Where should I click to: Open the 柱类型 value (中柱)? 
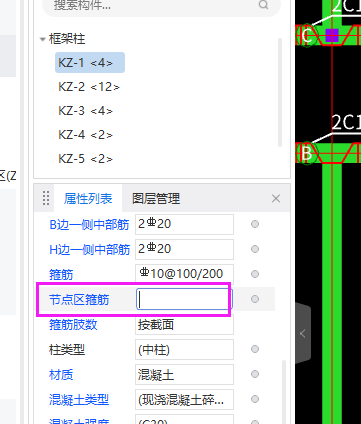point(184,349)
